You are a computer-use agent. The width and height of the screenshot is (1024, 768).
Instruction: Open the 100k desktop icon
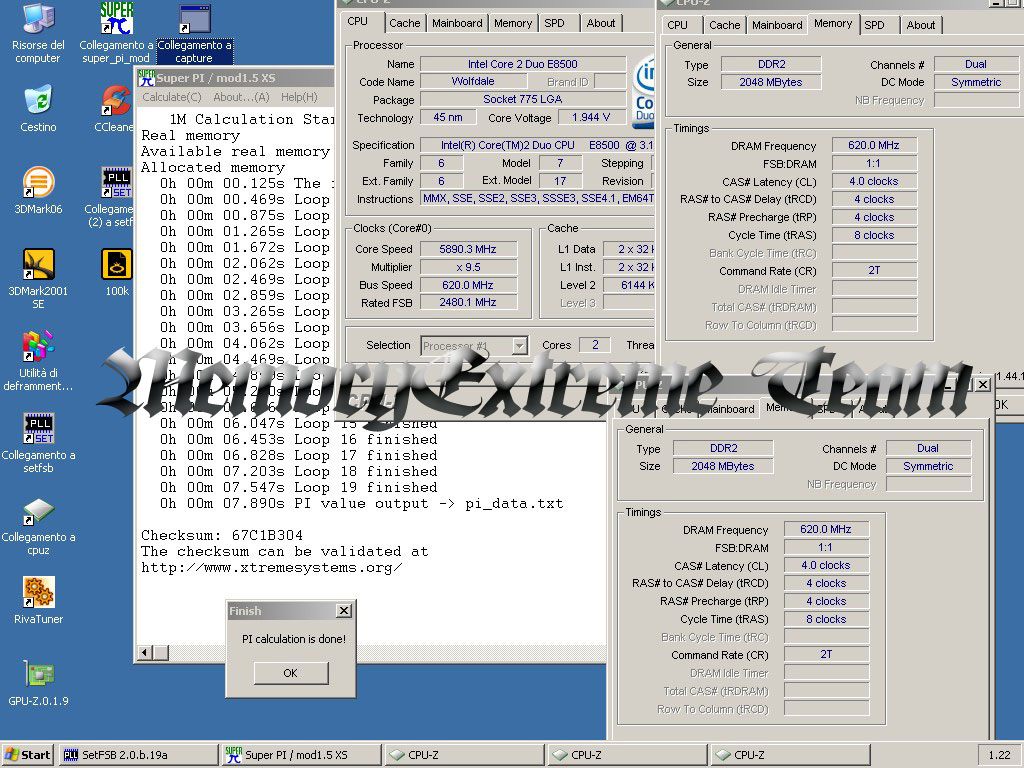[116, 265]
